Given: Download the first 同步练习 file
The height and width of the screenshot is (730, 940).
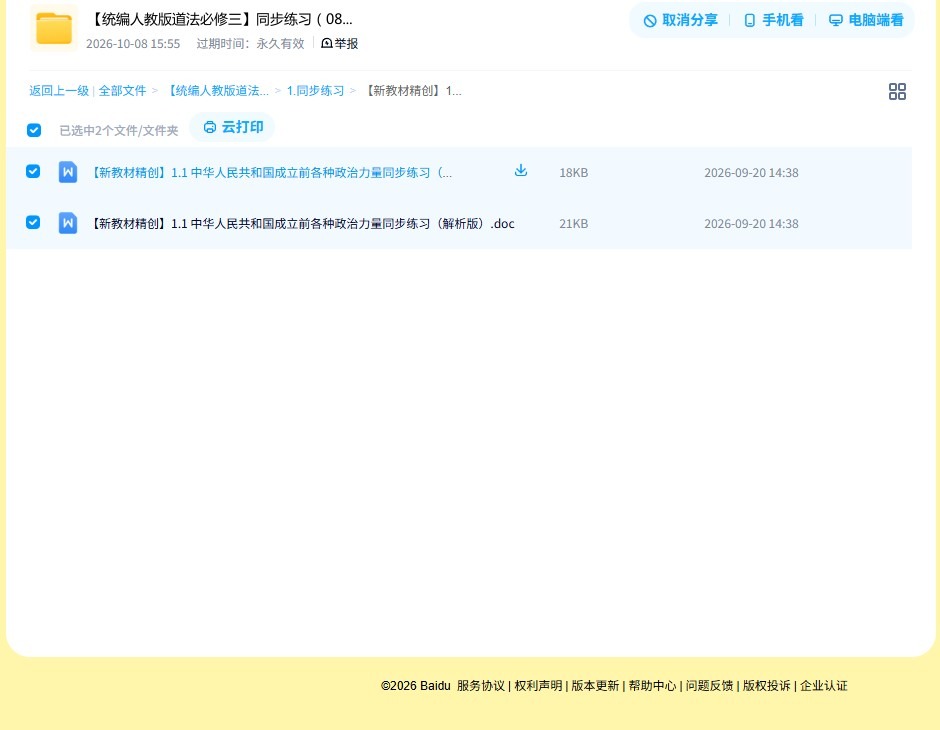Looking at the screenshot, I should pos(521,171).
